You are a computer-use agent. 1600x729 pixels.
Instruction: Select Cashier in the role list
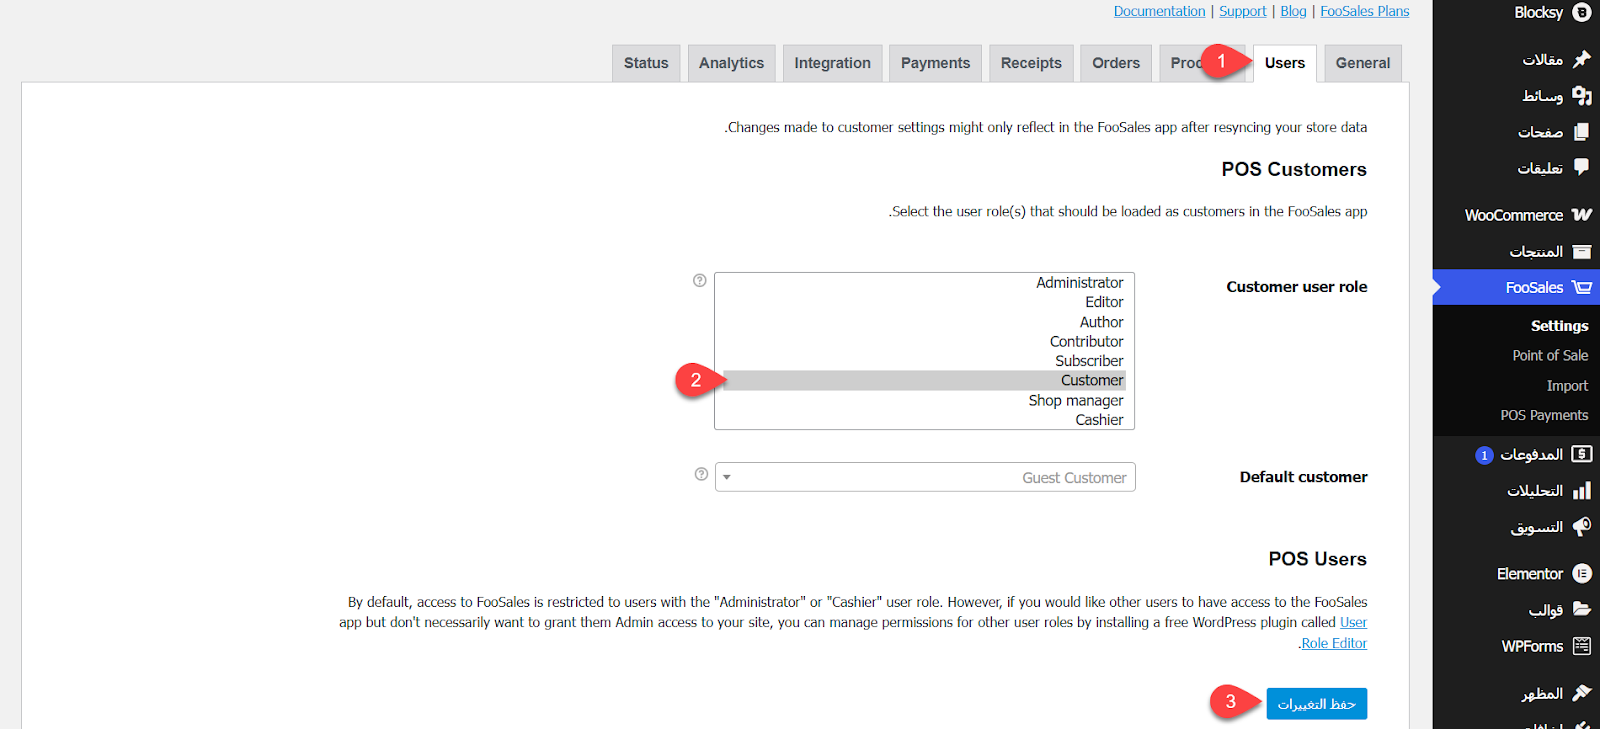(925, 420)
